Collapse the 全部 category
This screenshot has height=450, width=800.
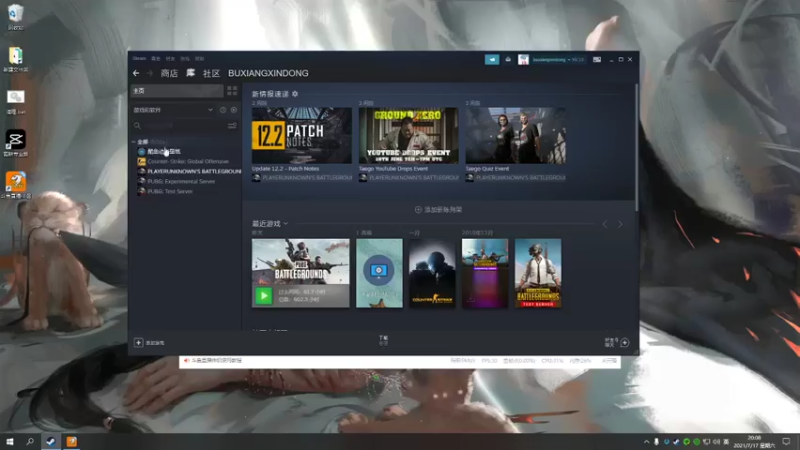134,142
